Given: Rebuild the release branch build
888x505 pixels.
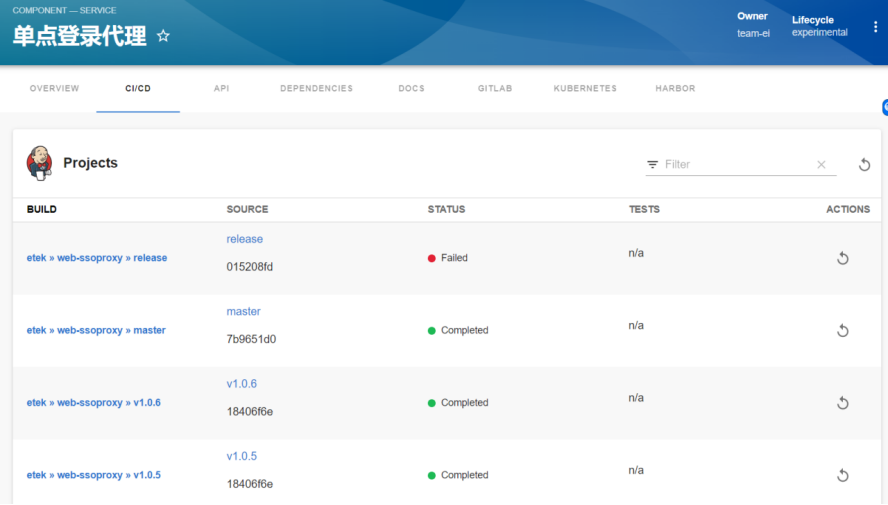Looking at the screenshot, I should click(x=842, y=258).
